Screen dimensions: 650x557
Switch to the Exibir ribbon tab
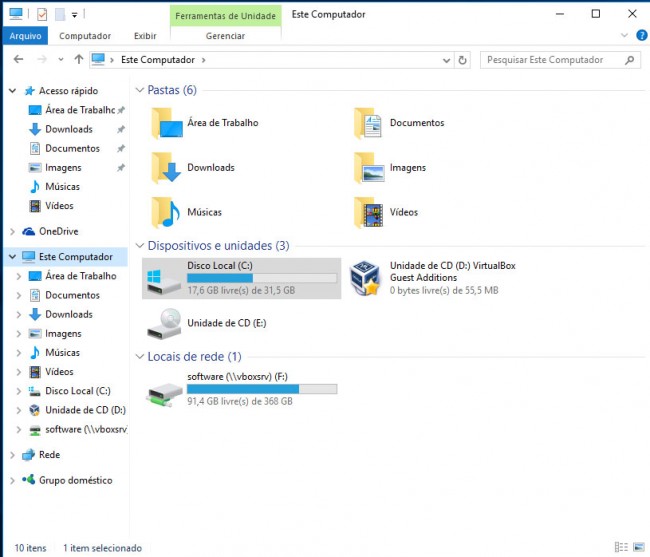[x=145, y=36]
